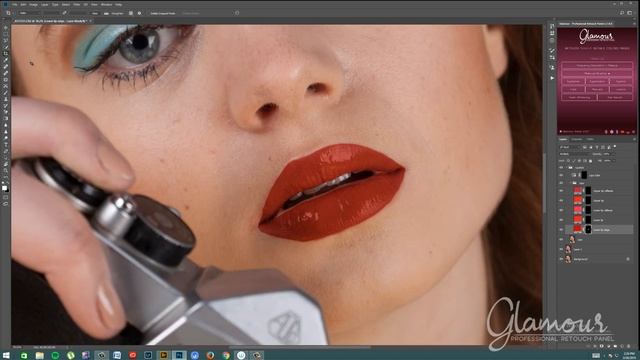Viewport: 640px width, 360px height.
Task: Open the Filter menu
Action: tap(77, 4)
